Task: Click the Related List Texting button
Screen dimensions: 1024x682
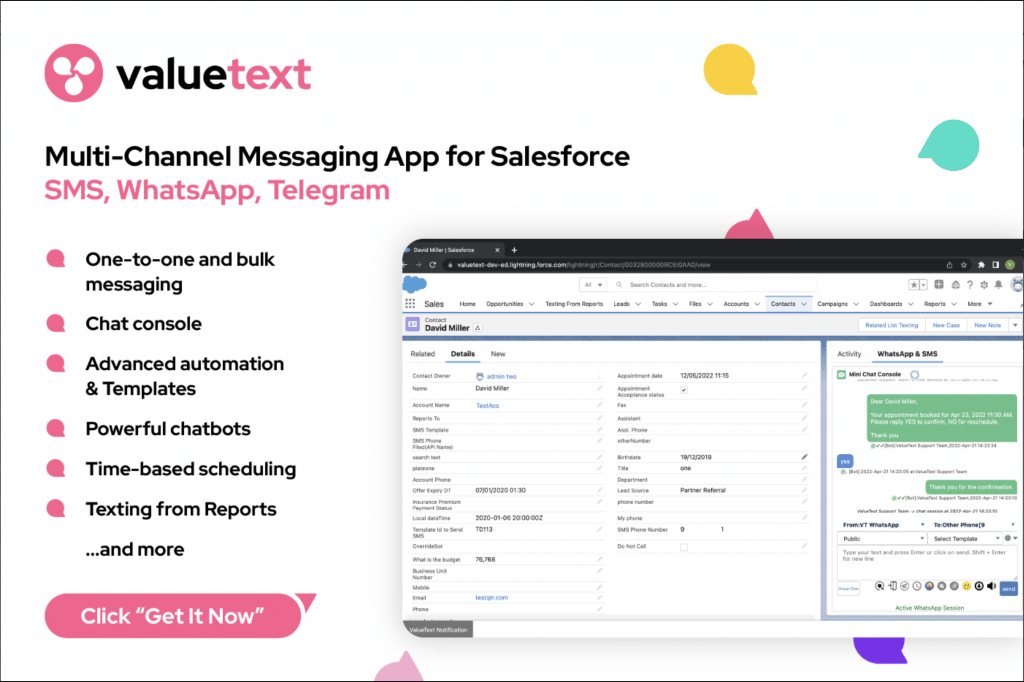Action: (x=891, y=325)
